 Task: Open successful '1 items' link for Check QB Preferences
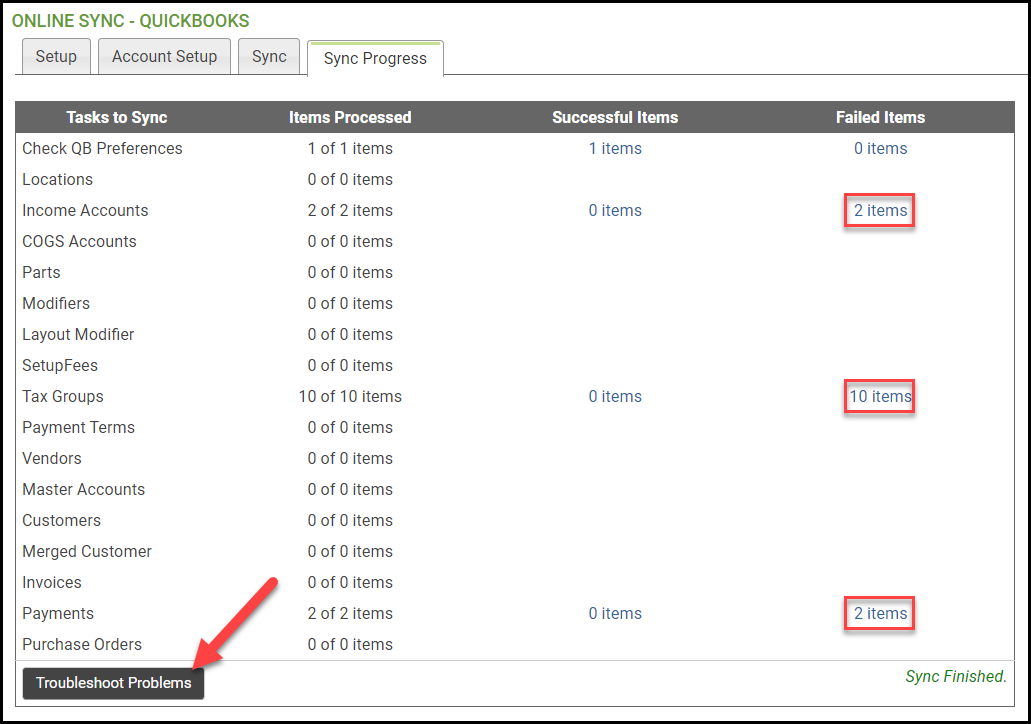(615, 149)
